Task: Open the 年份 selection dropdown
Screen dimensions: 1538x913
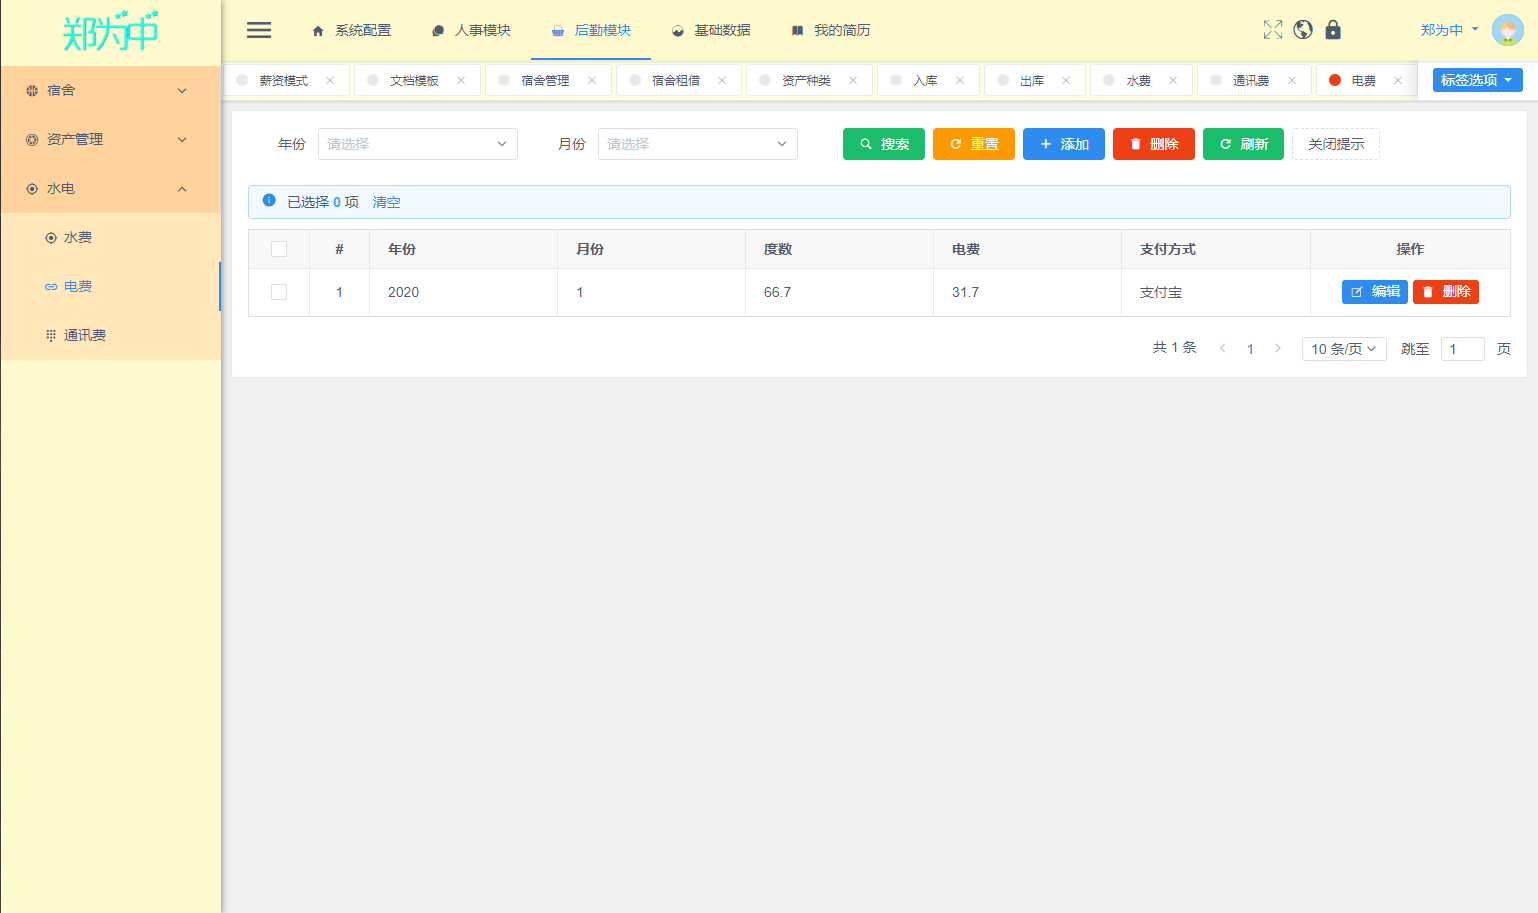Action: 417,144
